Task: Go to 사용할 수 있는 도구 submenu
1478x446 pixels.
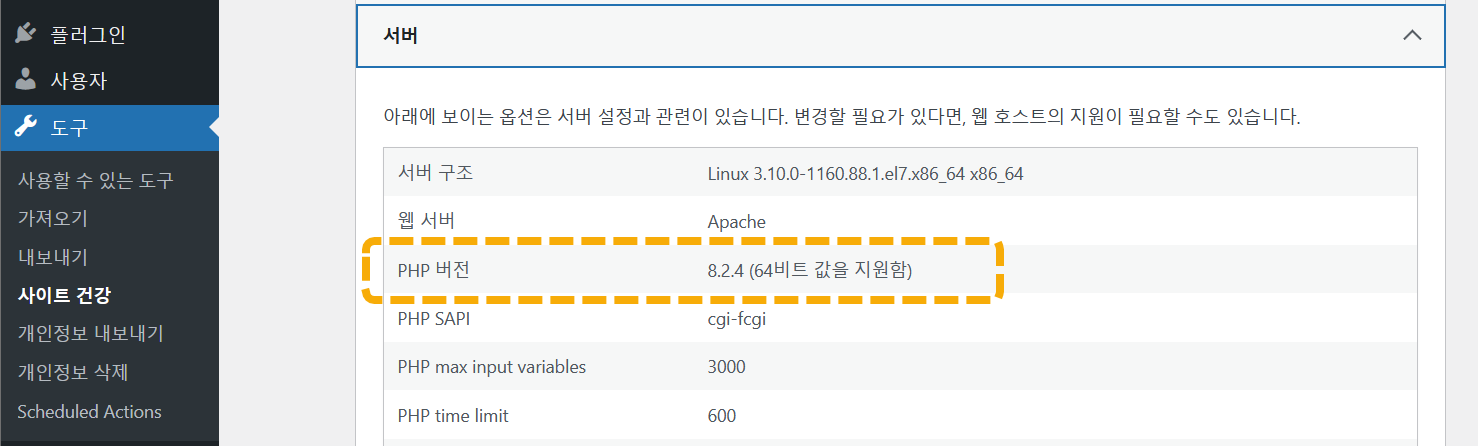Action: (96, 180)
